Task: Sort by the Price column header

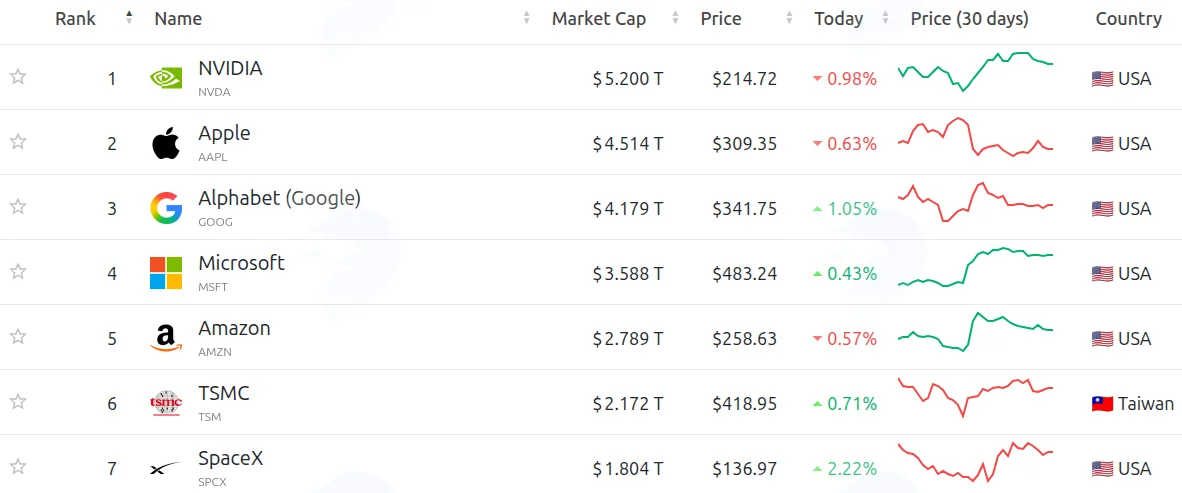Action: (721, 19)
